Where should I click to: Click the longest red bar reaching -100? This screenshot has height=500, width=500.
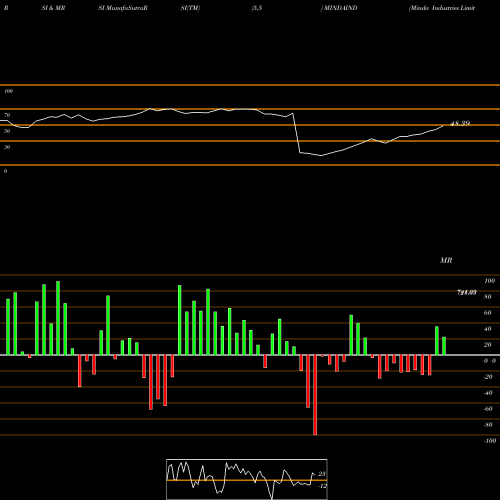pos(315,395)
